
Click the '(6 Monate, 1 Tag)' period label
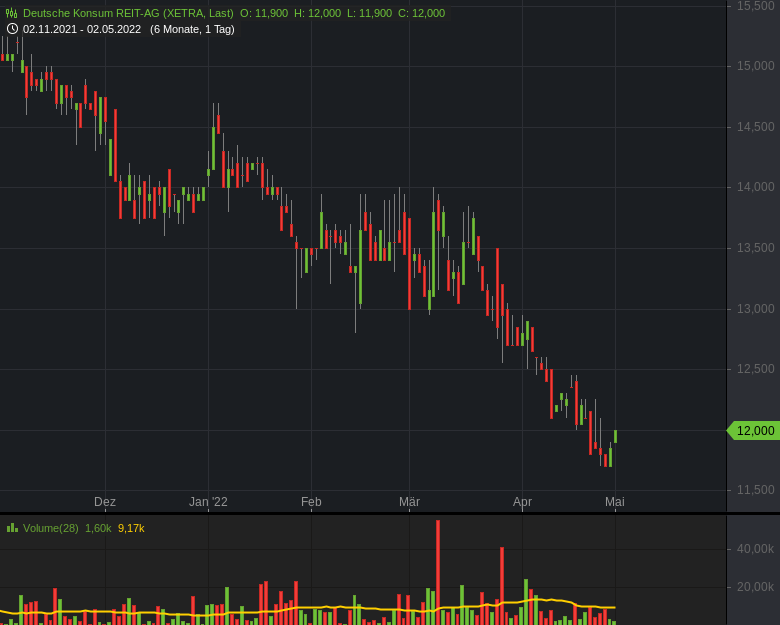tap(193, 29)
